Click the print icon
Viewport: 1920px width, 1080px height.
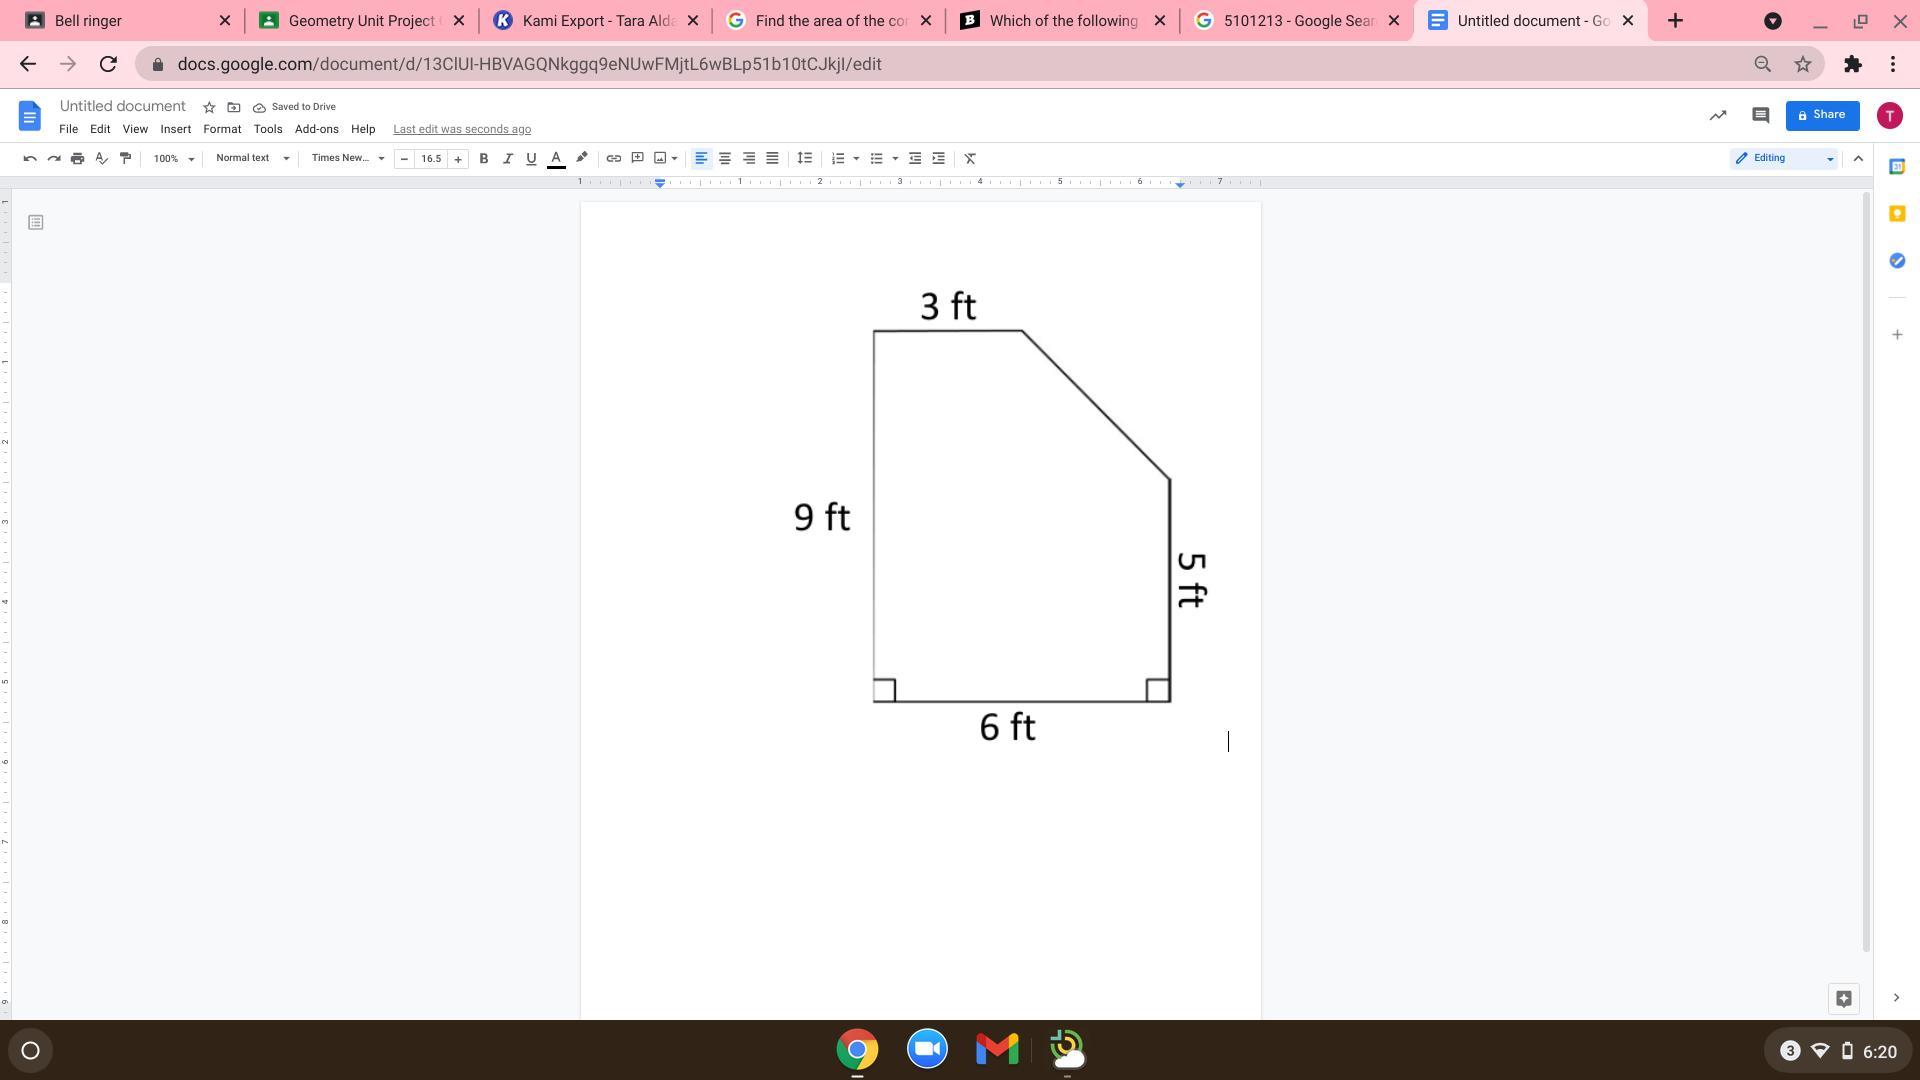[77, 159]
